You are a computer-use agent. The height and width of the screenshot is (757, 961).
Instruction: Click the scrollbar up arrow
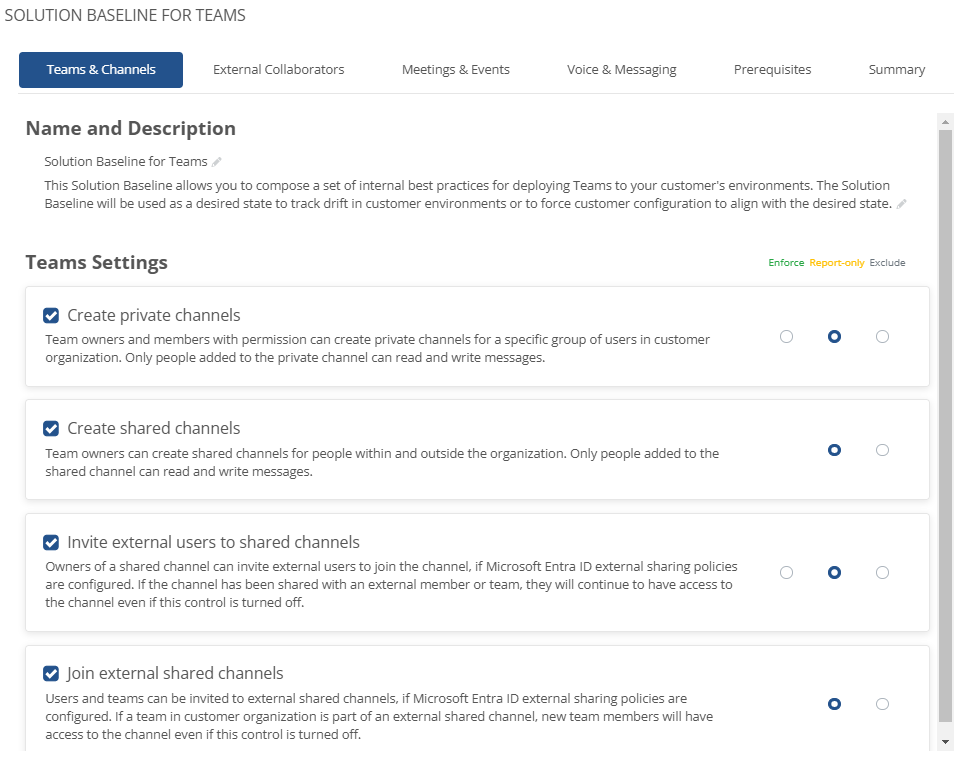click(x=946, y=121)
